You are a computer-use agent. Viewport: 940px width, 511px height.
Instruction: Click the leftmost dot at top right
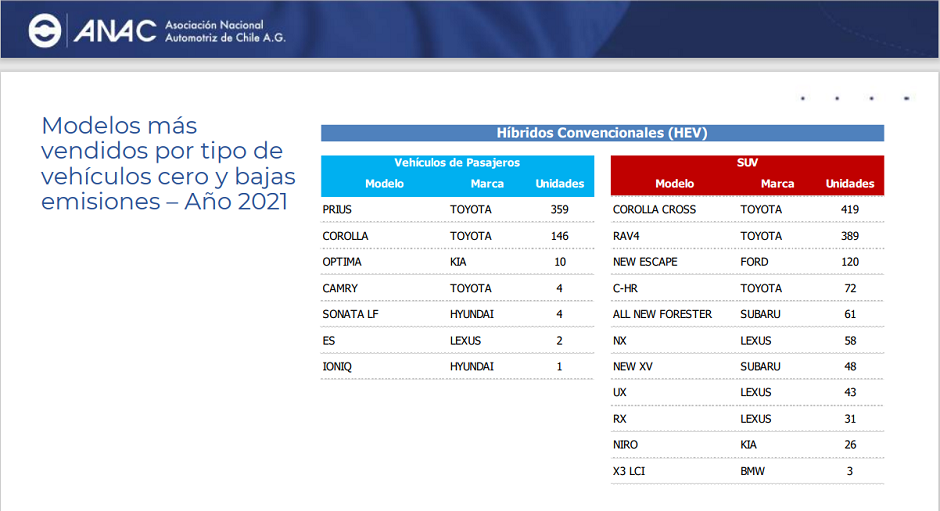click(x=803, y=99)
